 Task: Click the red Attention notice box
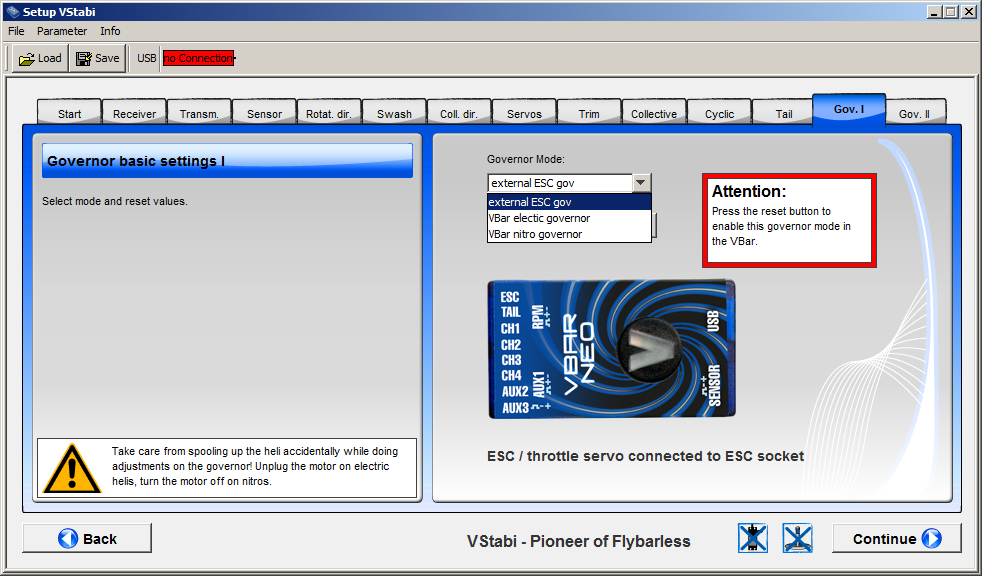[789, 220]
